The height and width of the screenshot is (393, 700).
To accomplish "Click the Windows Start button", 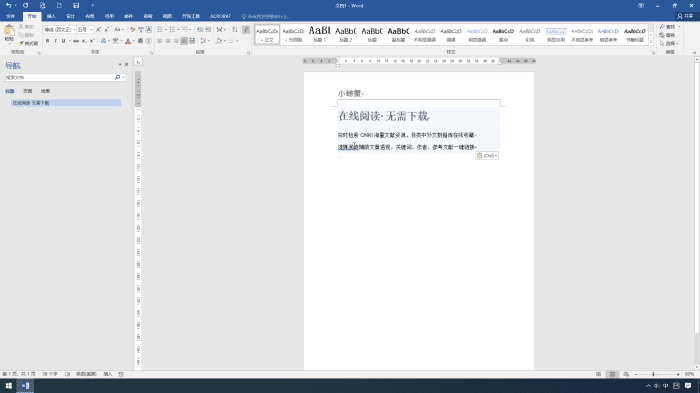I will pos(8,386).
